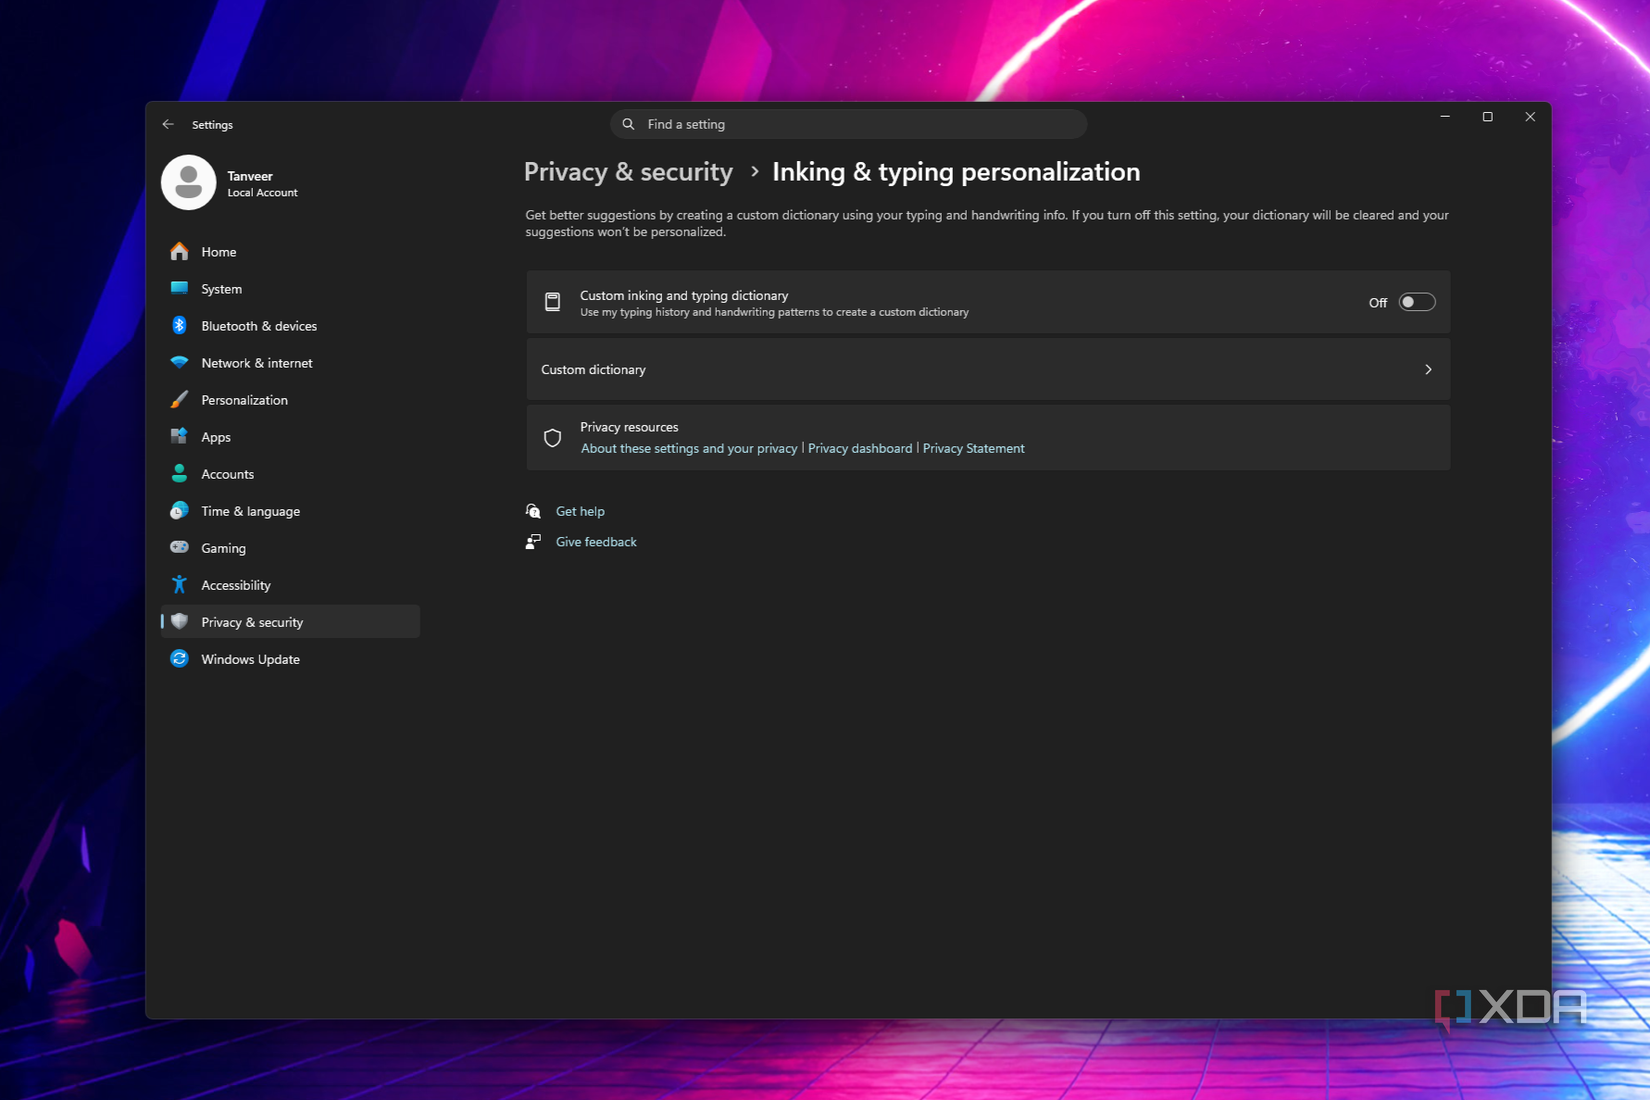Open Windows Update page
Image resolution: width=1650 pixels, height=1100 pixels.
(x=290, y=658)
